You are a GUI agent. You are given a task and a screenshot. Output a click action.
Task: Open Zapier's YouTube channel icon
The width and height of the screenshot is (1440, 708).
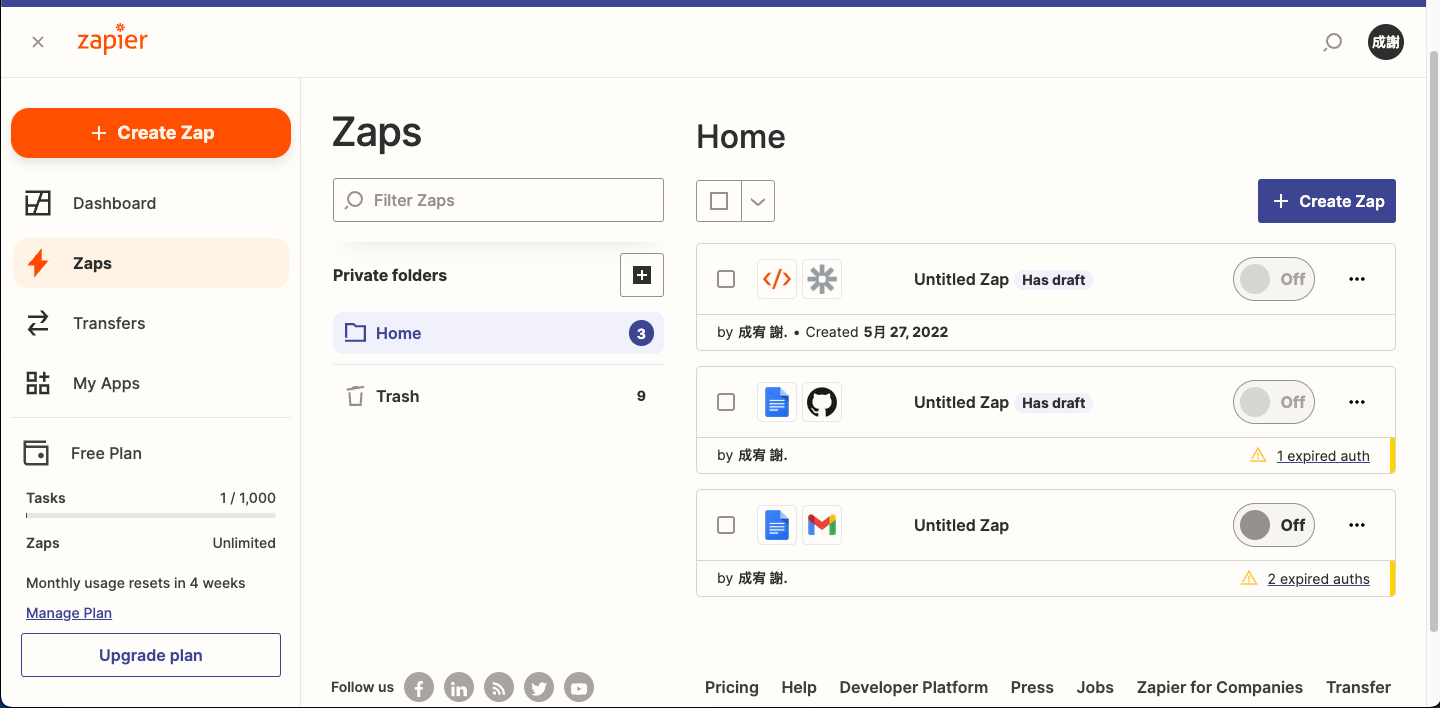pos(579,687)
